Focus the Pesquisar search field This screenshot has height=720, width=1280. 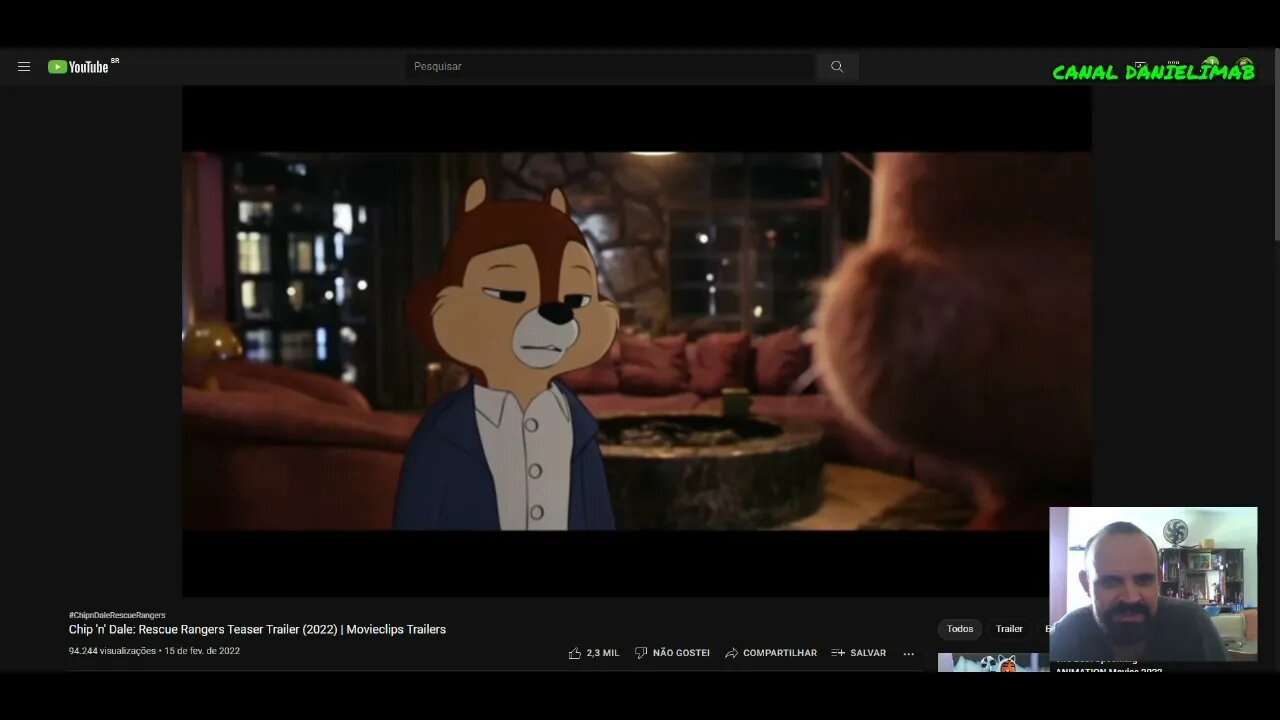pyautogui.click(x=610, y=66)
